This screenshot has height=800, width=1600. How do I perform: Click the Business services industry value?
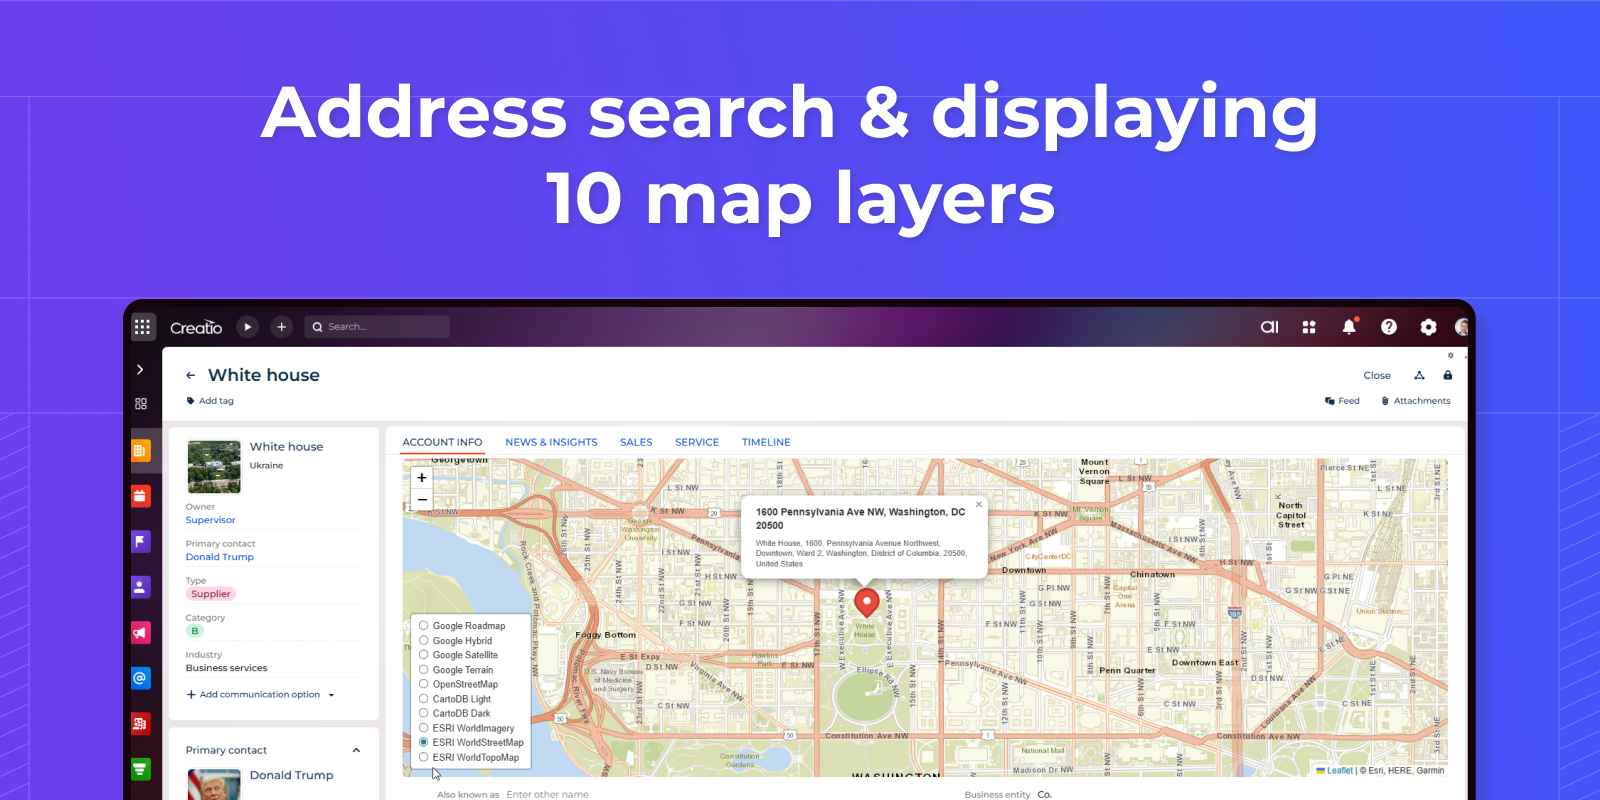click(226, 668)
